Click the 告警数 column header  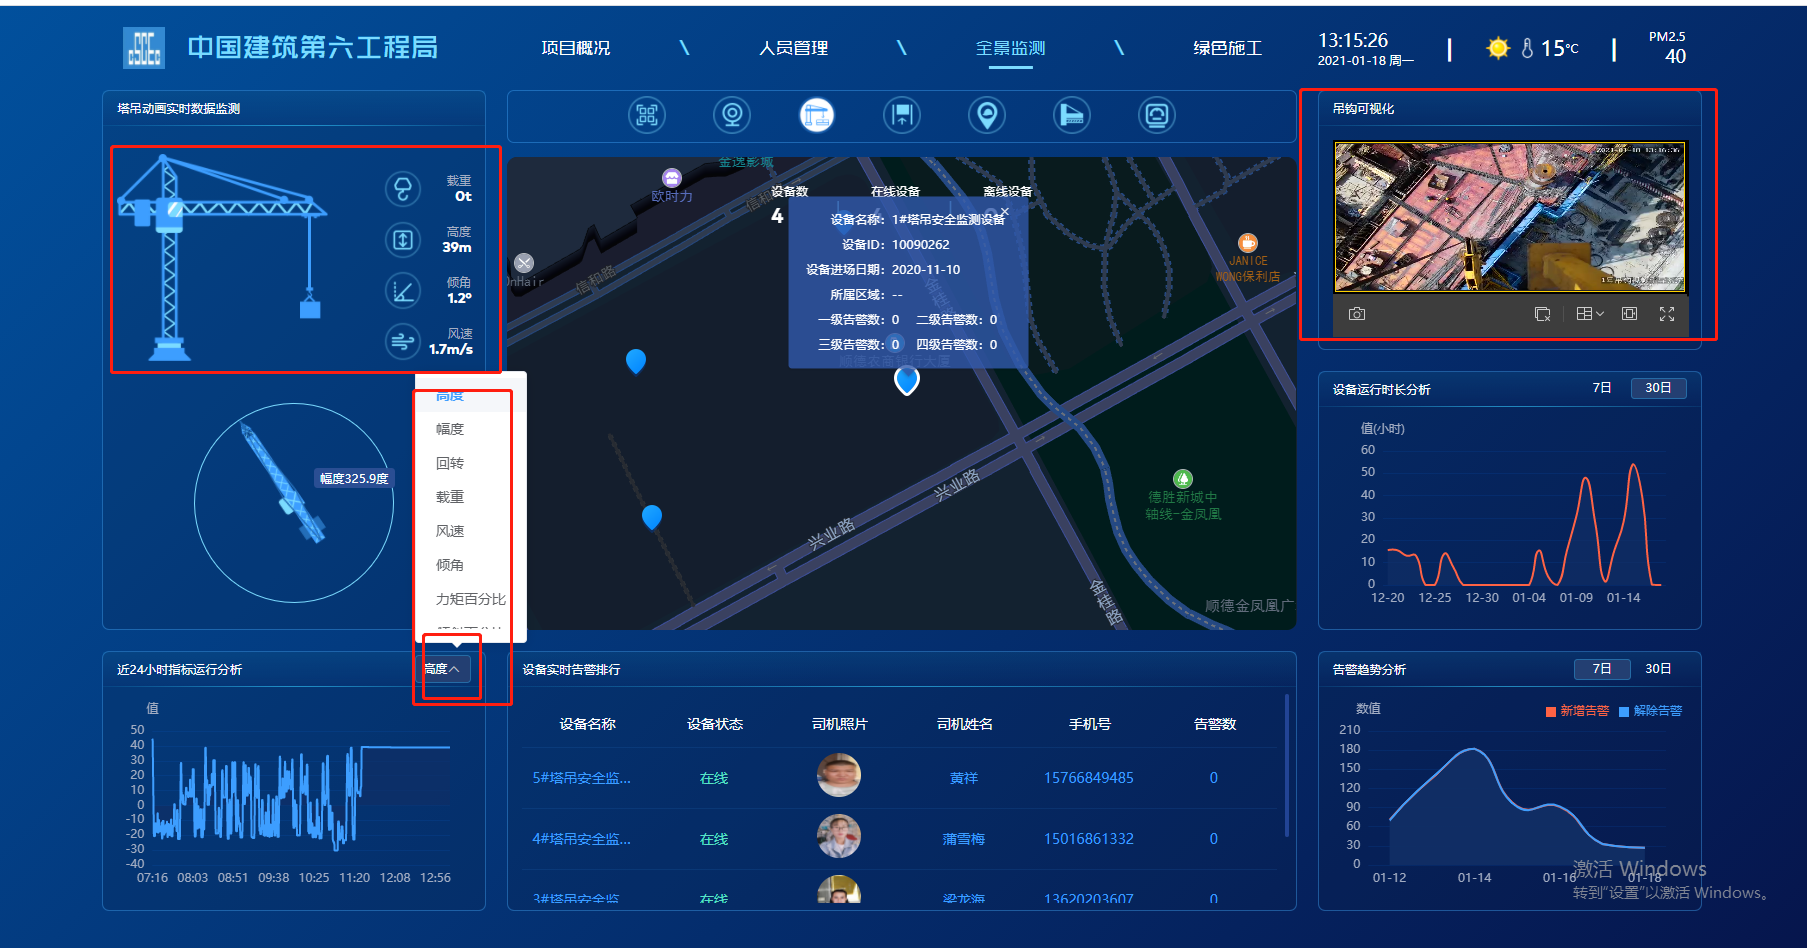1215,724
